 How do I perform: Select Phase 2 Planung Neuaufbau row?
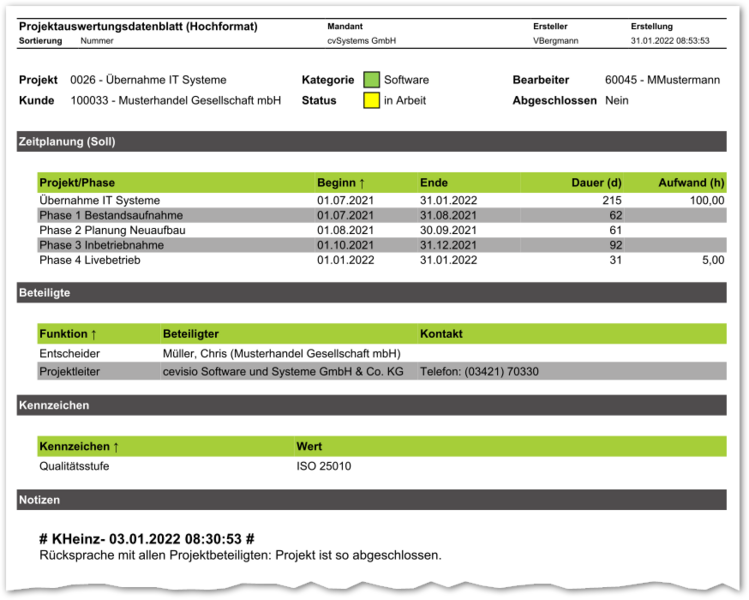(x=382, y=230)
